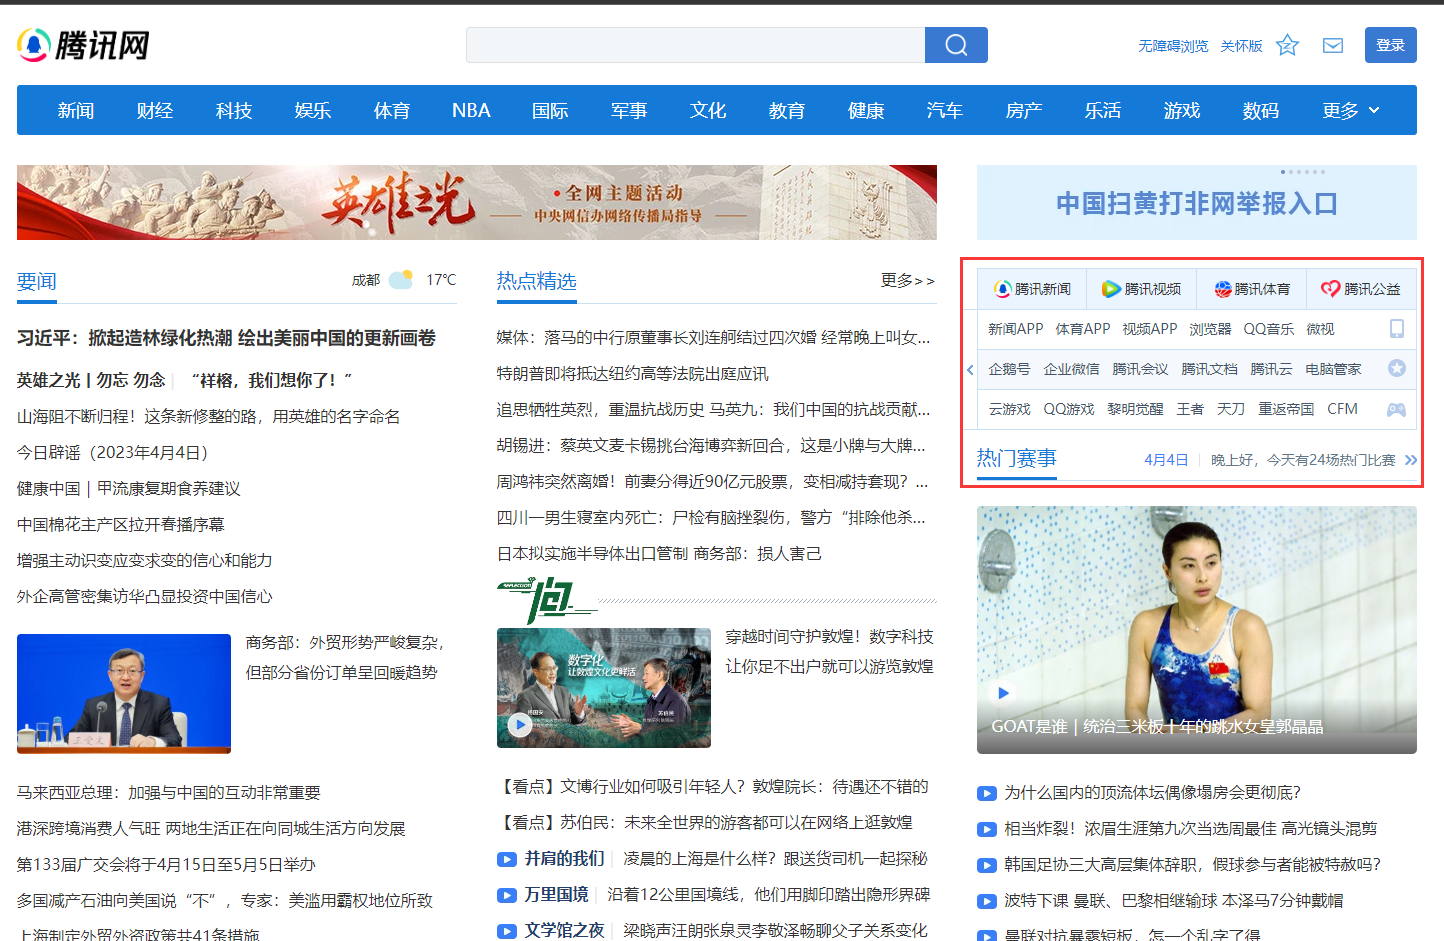Expand the 更多 navigation dropdown
1444x941 pixels.
coord(1350,110)
